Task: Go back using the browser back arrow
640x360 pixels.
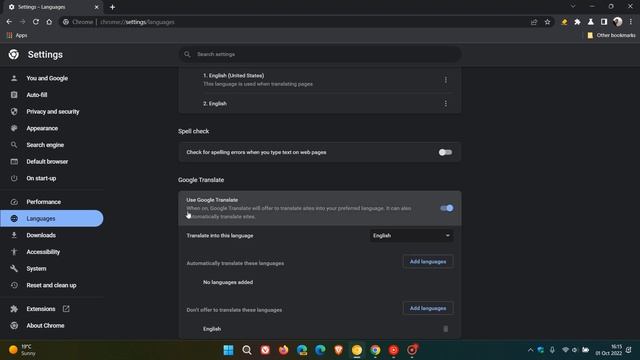Action: click(x=9, y=22)
